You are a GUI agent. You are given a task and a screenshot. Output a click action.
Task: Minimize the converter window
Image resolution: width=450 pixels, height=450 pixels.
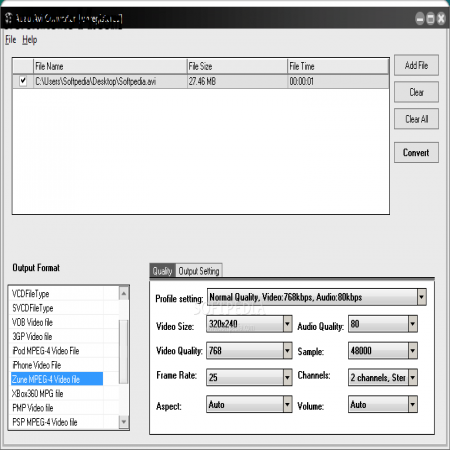pos(420,19)
